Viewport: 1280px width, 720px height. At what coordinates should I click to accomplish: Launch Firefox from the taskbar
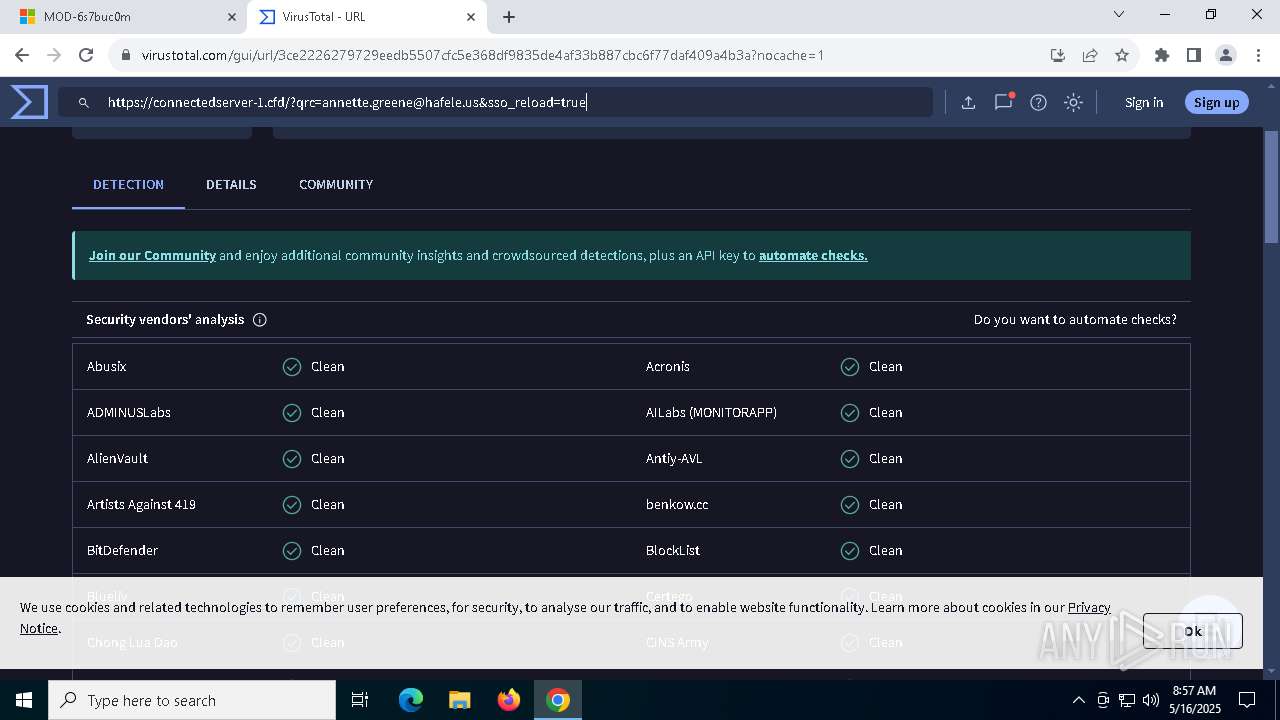tap(509, 700)
